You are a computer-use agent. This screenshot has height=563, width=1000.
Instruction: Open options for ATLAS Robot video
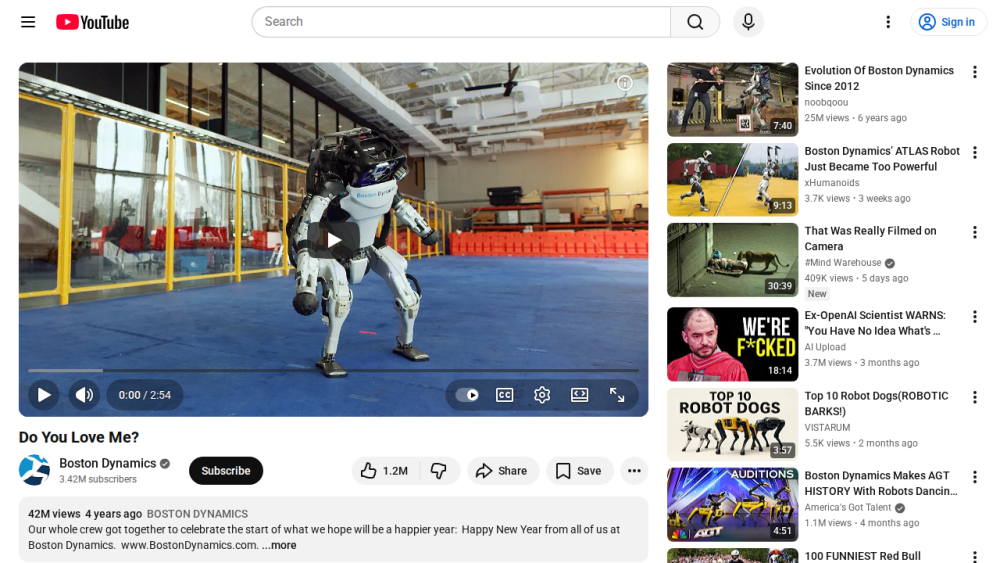(x=974, y=152)
